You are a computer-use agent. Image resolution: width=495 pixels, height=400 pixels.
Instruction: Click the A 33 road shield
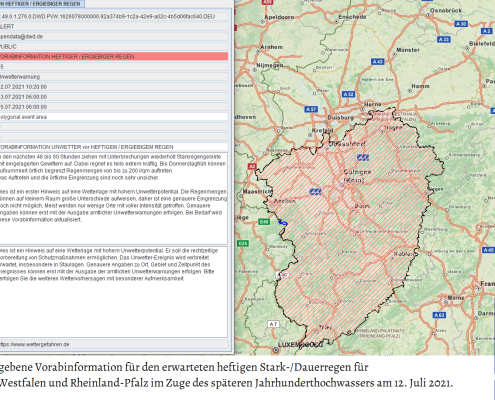(x=444, y=39)
